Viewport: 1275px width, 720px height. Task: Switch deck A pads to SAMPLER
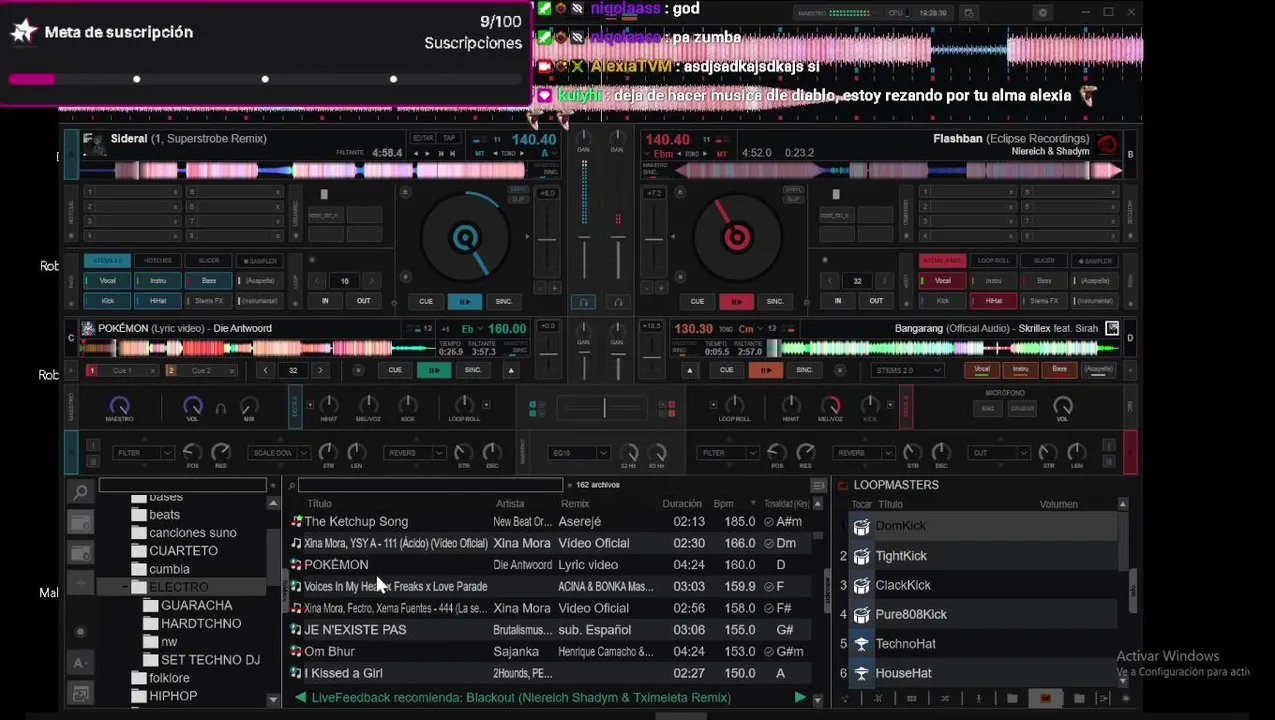click(x=259, y=261)
